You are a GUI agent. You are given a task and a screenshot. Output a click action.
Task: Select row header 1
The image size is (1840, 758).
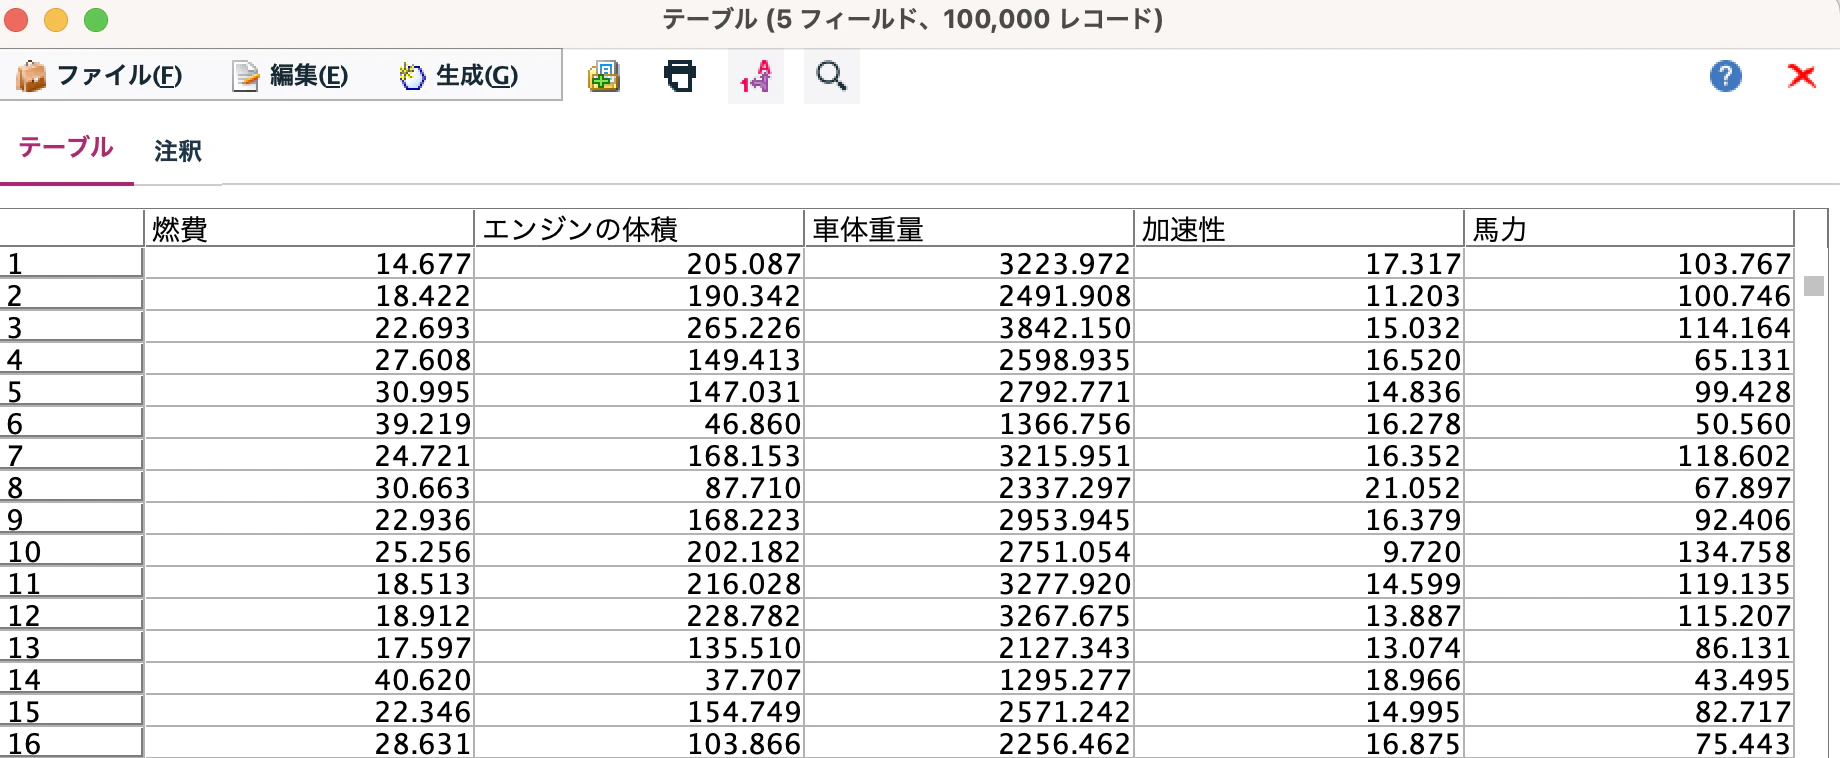pyautogui.click(x=71, y=263)
